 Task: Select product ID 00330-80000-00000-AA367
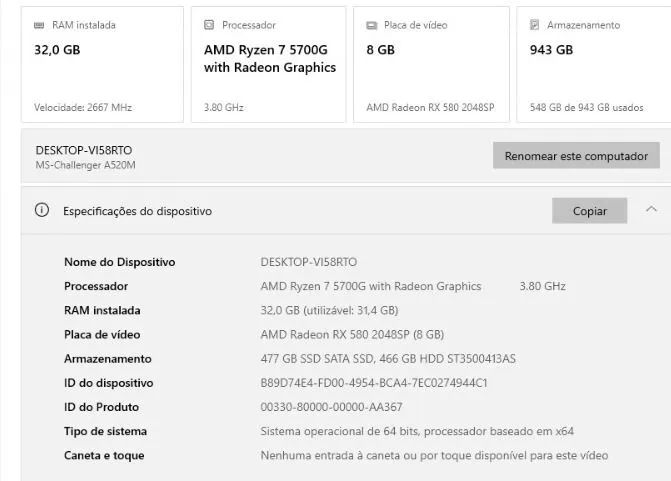(331, 407)
